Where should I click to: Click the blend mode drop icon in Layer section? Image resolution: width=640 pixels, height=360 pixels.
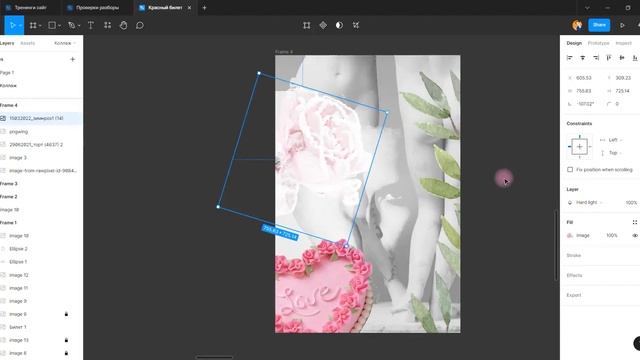click(570, 202)
